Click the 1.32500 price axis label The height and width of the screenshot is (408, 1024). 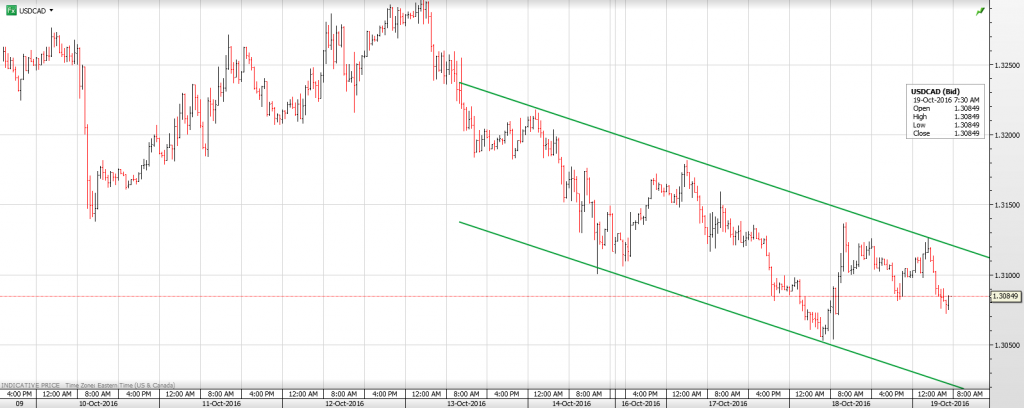pos(1005,65)
